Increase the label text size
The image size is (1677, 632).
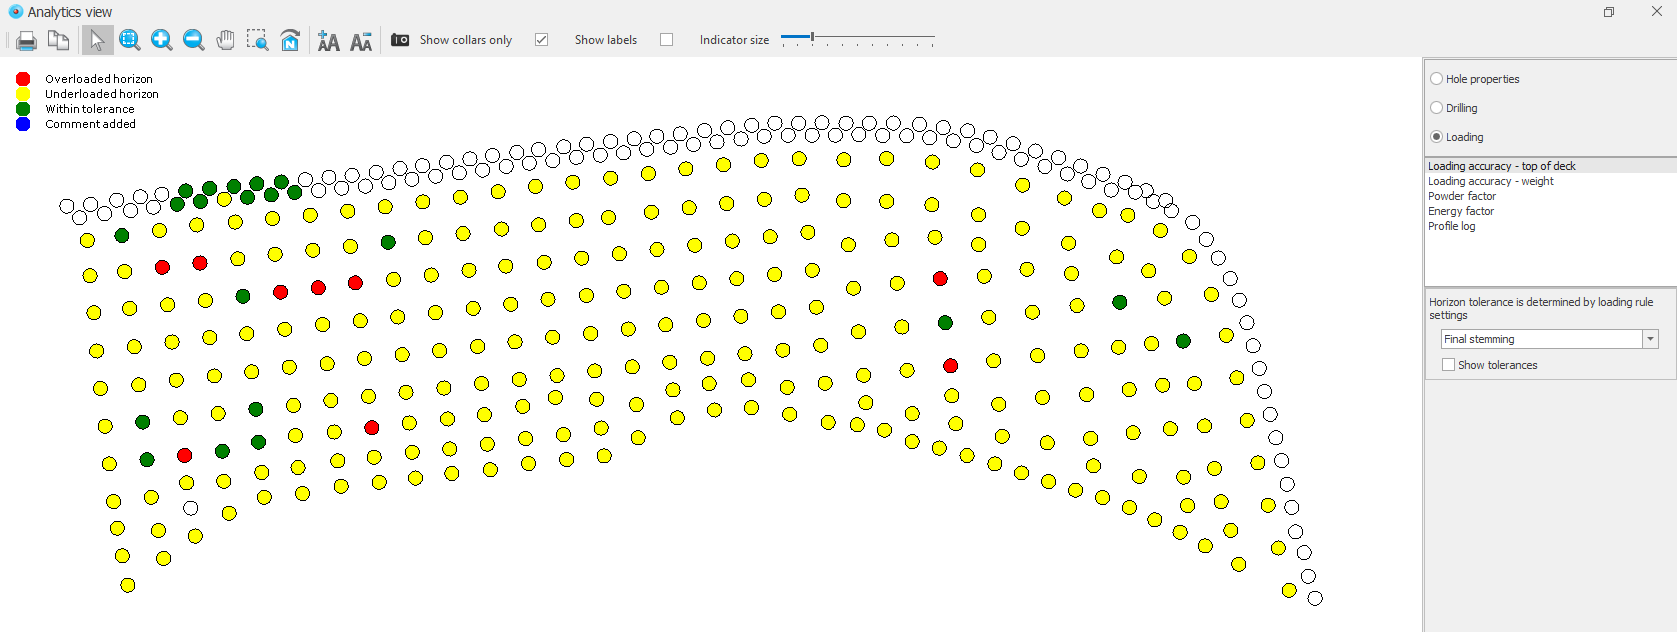tap(328, 41)
